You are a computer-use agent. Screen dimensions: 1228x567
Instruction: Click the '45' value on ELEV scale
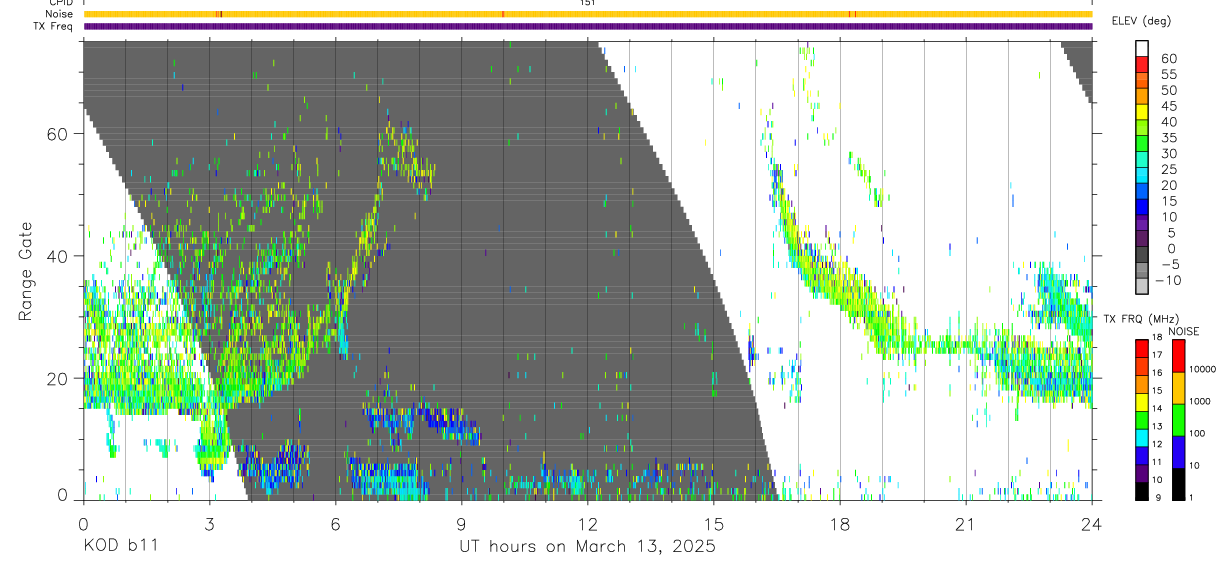pos(1170,106)
